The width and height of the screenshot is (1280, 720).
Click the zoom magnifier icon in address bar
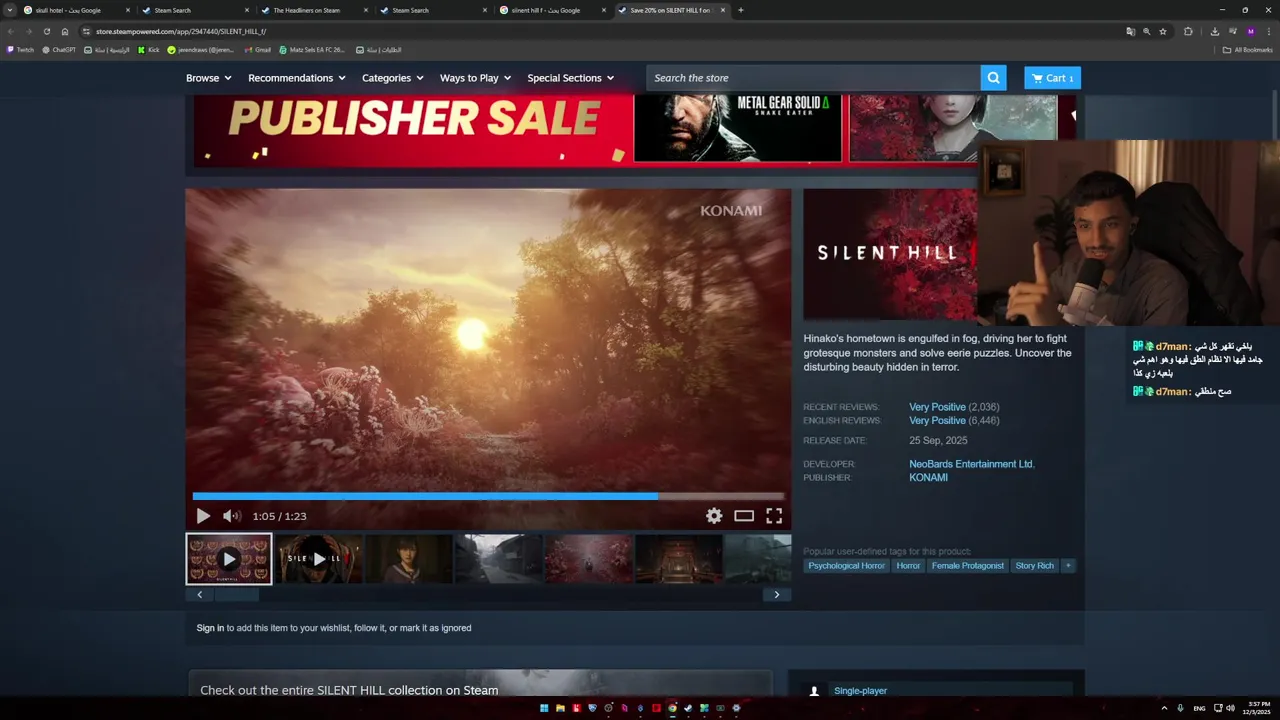click(x=1146, y=31)
